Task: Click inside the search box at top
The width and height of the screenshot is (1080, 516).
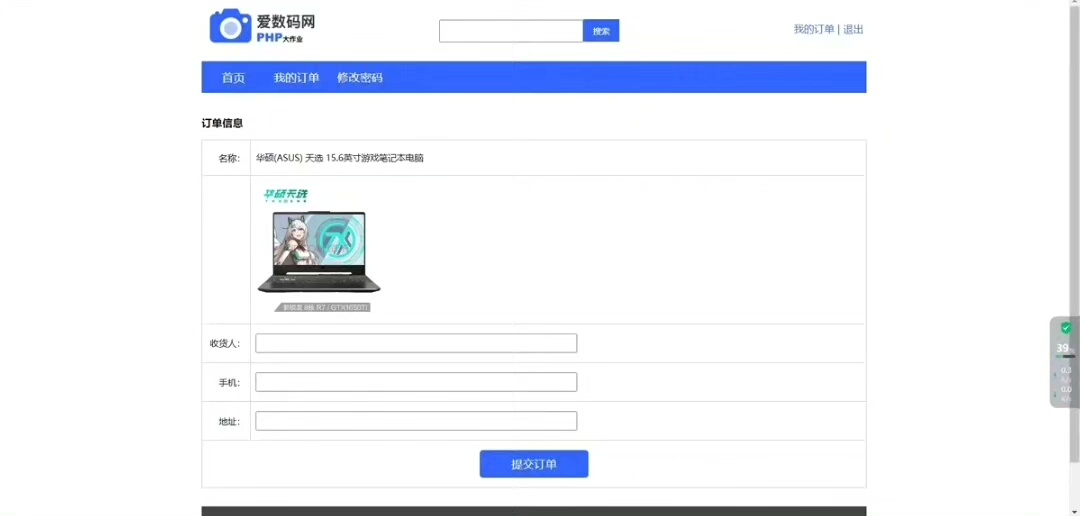Action: pyautogui.click(x=511, y=31)
